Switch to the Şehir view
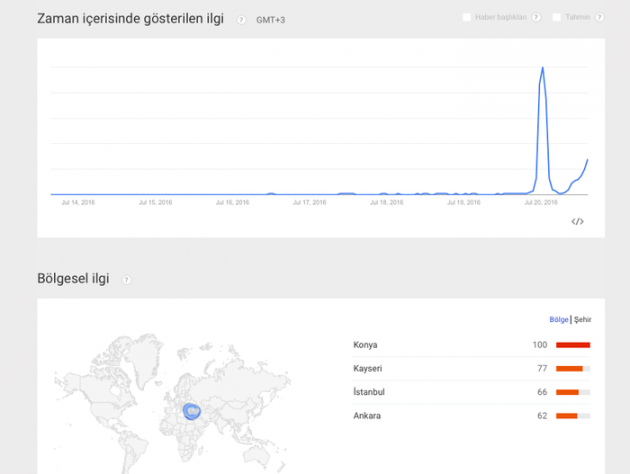 pyautogui.click(x=583, y=320)
